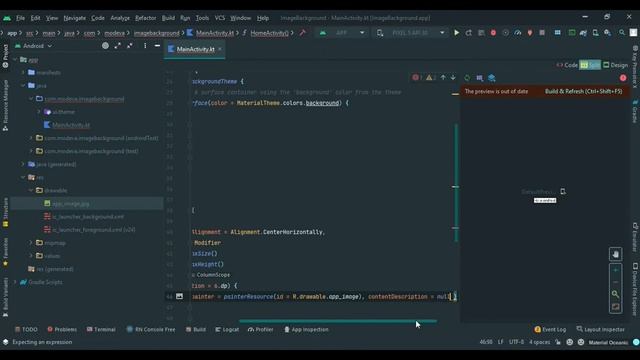Open the VCS menu
This screenshot has width=640, height=360.
coord(220,18)
